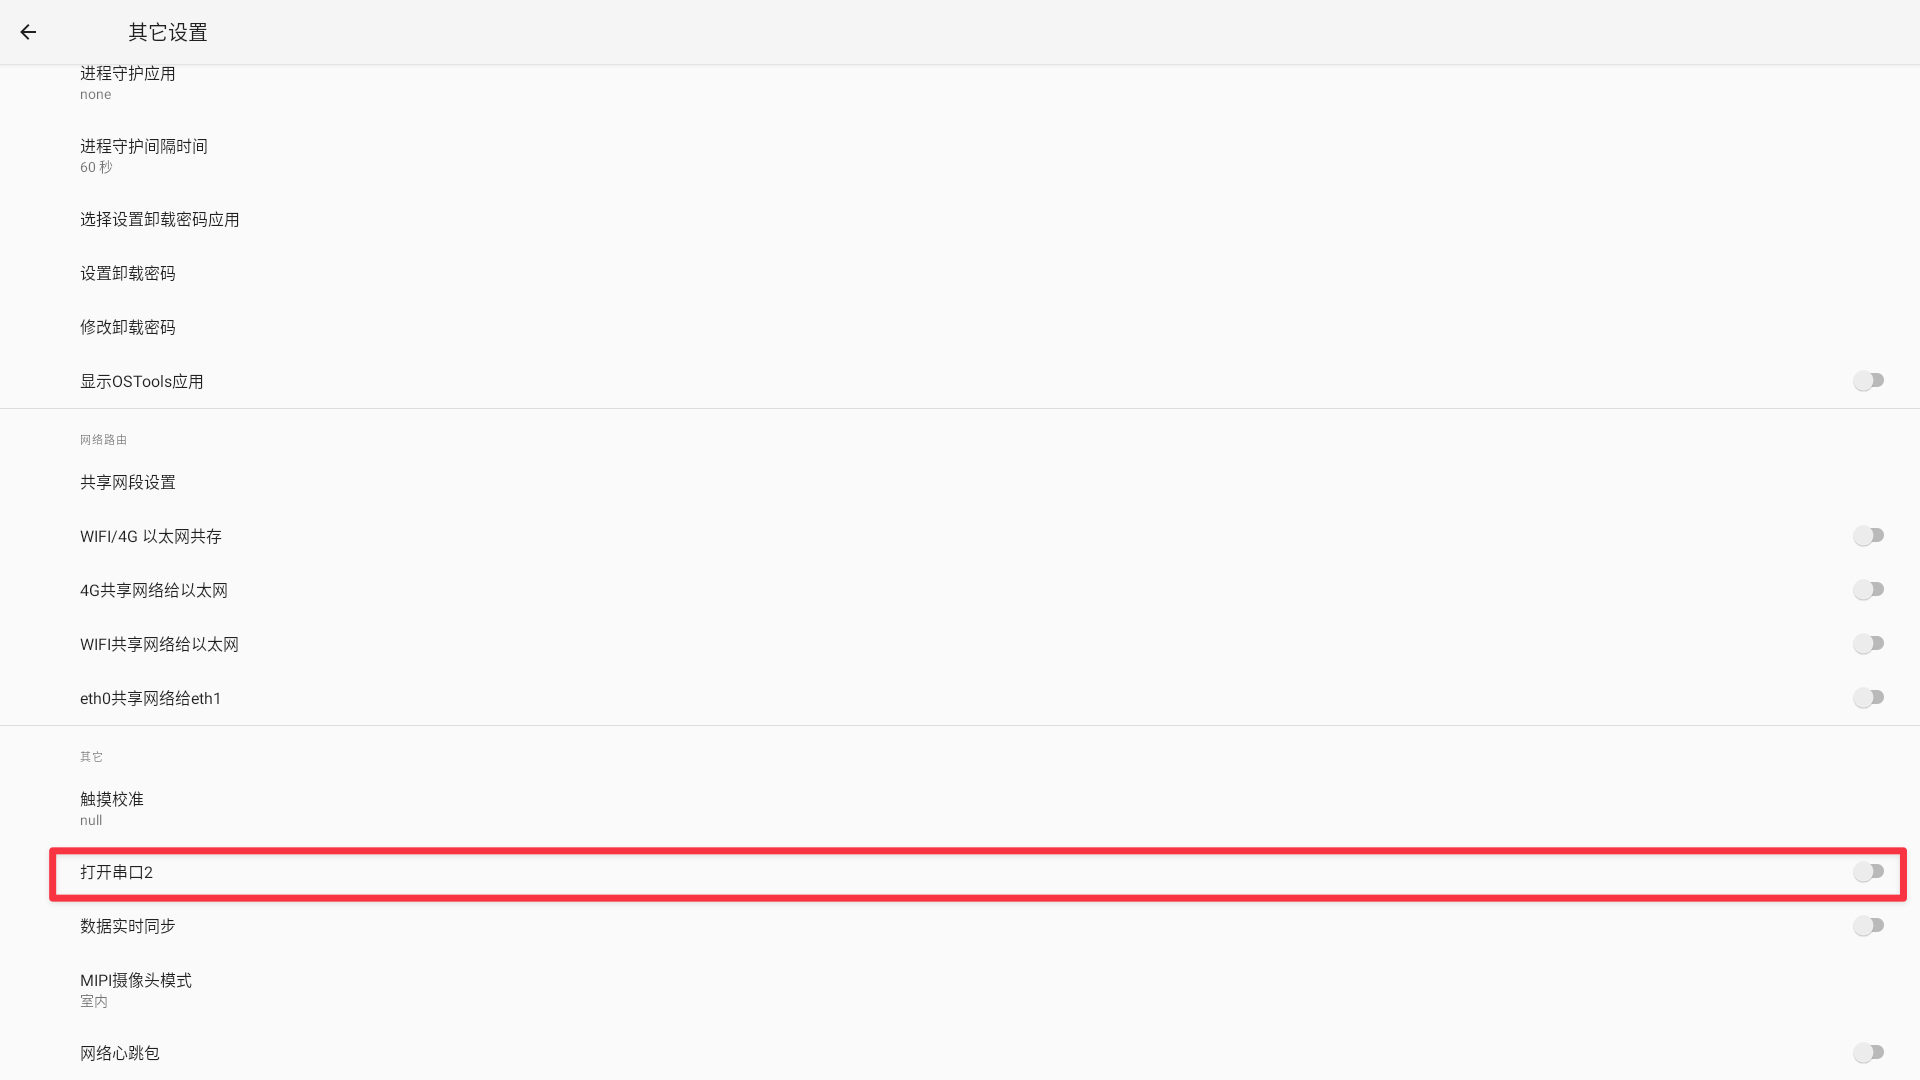Image resolution: width=1920 pixels, height=1080 pixels.
Task: Open 触摸校准 setting
Action: pyautogui.click(x=112, y=808)
